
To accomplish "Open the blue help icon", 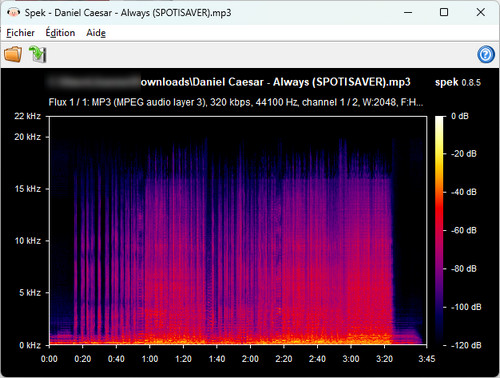I will [x=486, y=54].
